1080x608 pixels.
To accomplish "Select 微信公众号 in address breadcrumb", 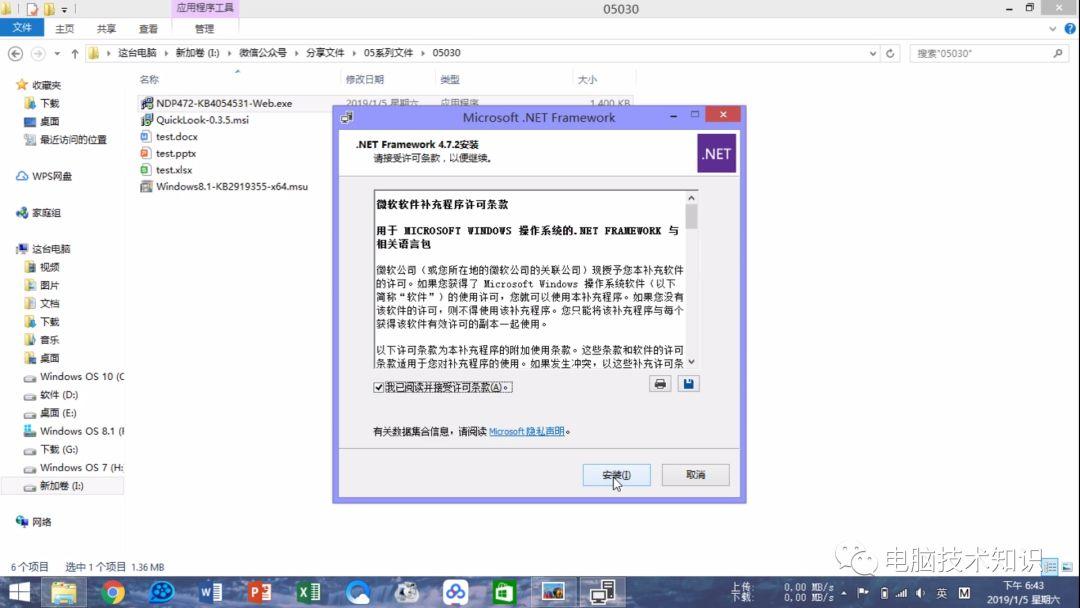I will [262, 53].
